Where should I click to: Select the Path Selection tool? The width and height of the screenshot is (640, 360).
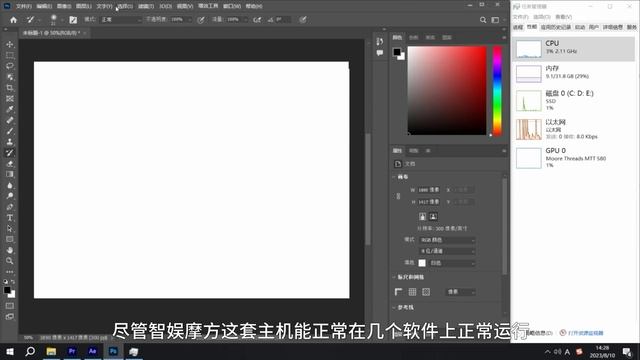click(10, 229)
